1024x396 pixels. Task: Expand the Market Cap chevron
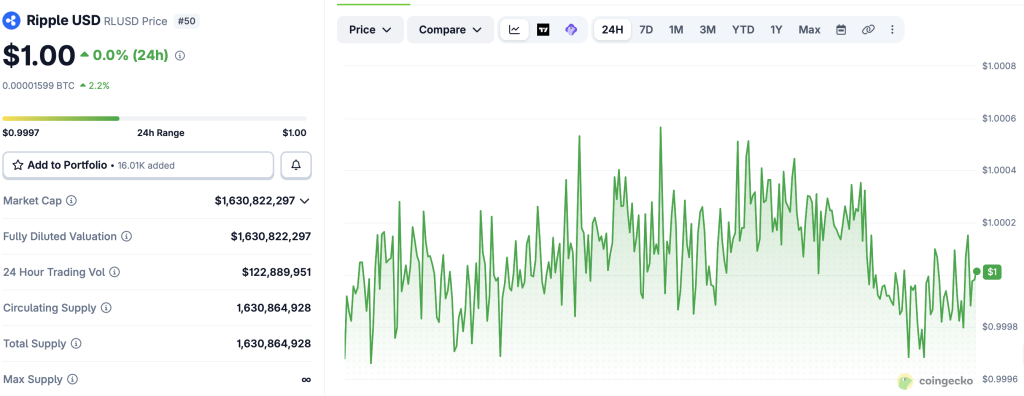[x=304, y=201]
